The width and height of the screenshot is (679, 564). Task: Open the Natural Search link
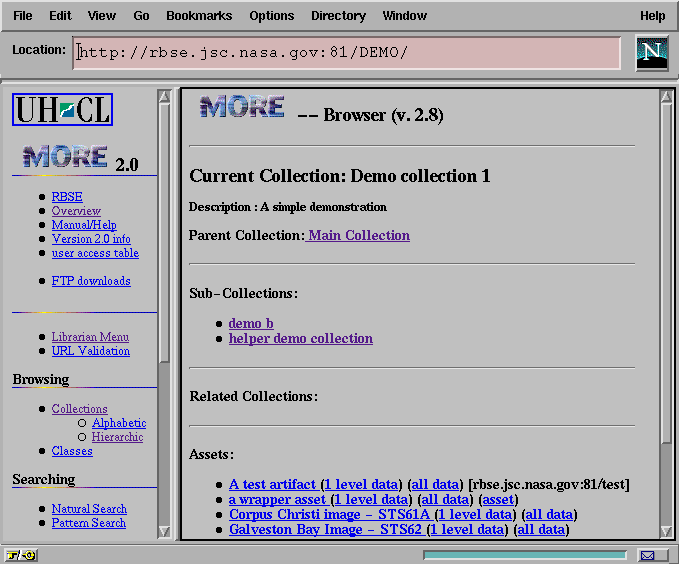89,509
